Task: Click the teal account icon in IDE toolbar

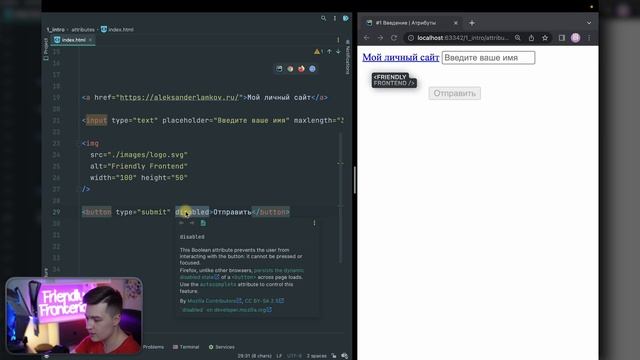Action: [346, 18]
